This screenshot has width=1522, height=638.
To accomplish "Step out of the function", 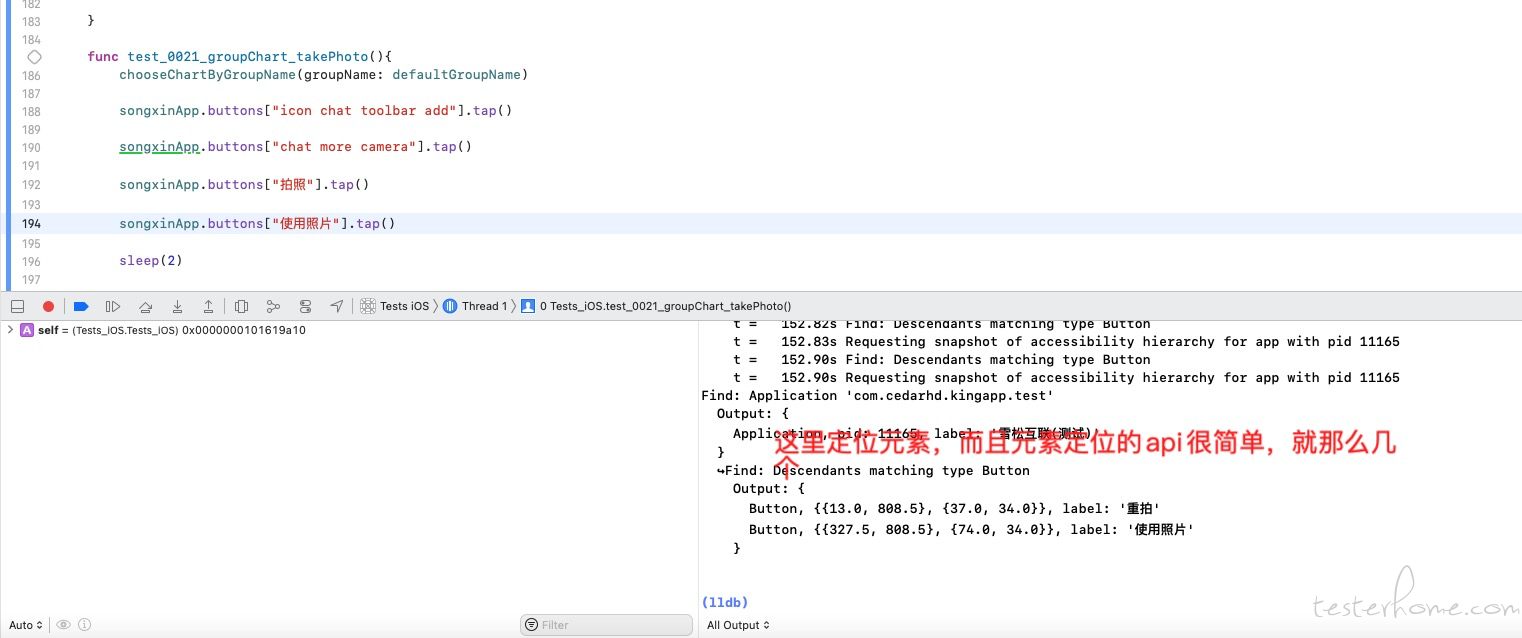I will tap(208, 306).
